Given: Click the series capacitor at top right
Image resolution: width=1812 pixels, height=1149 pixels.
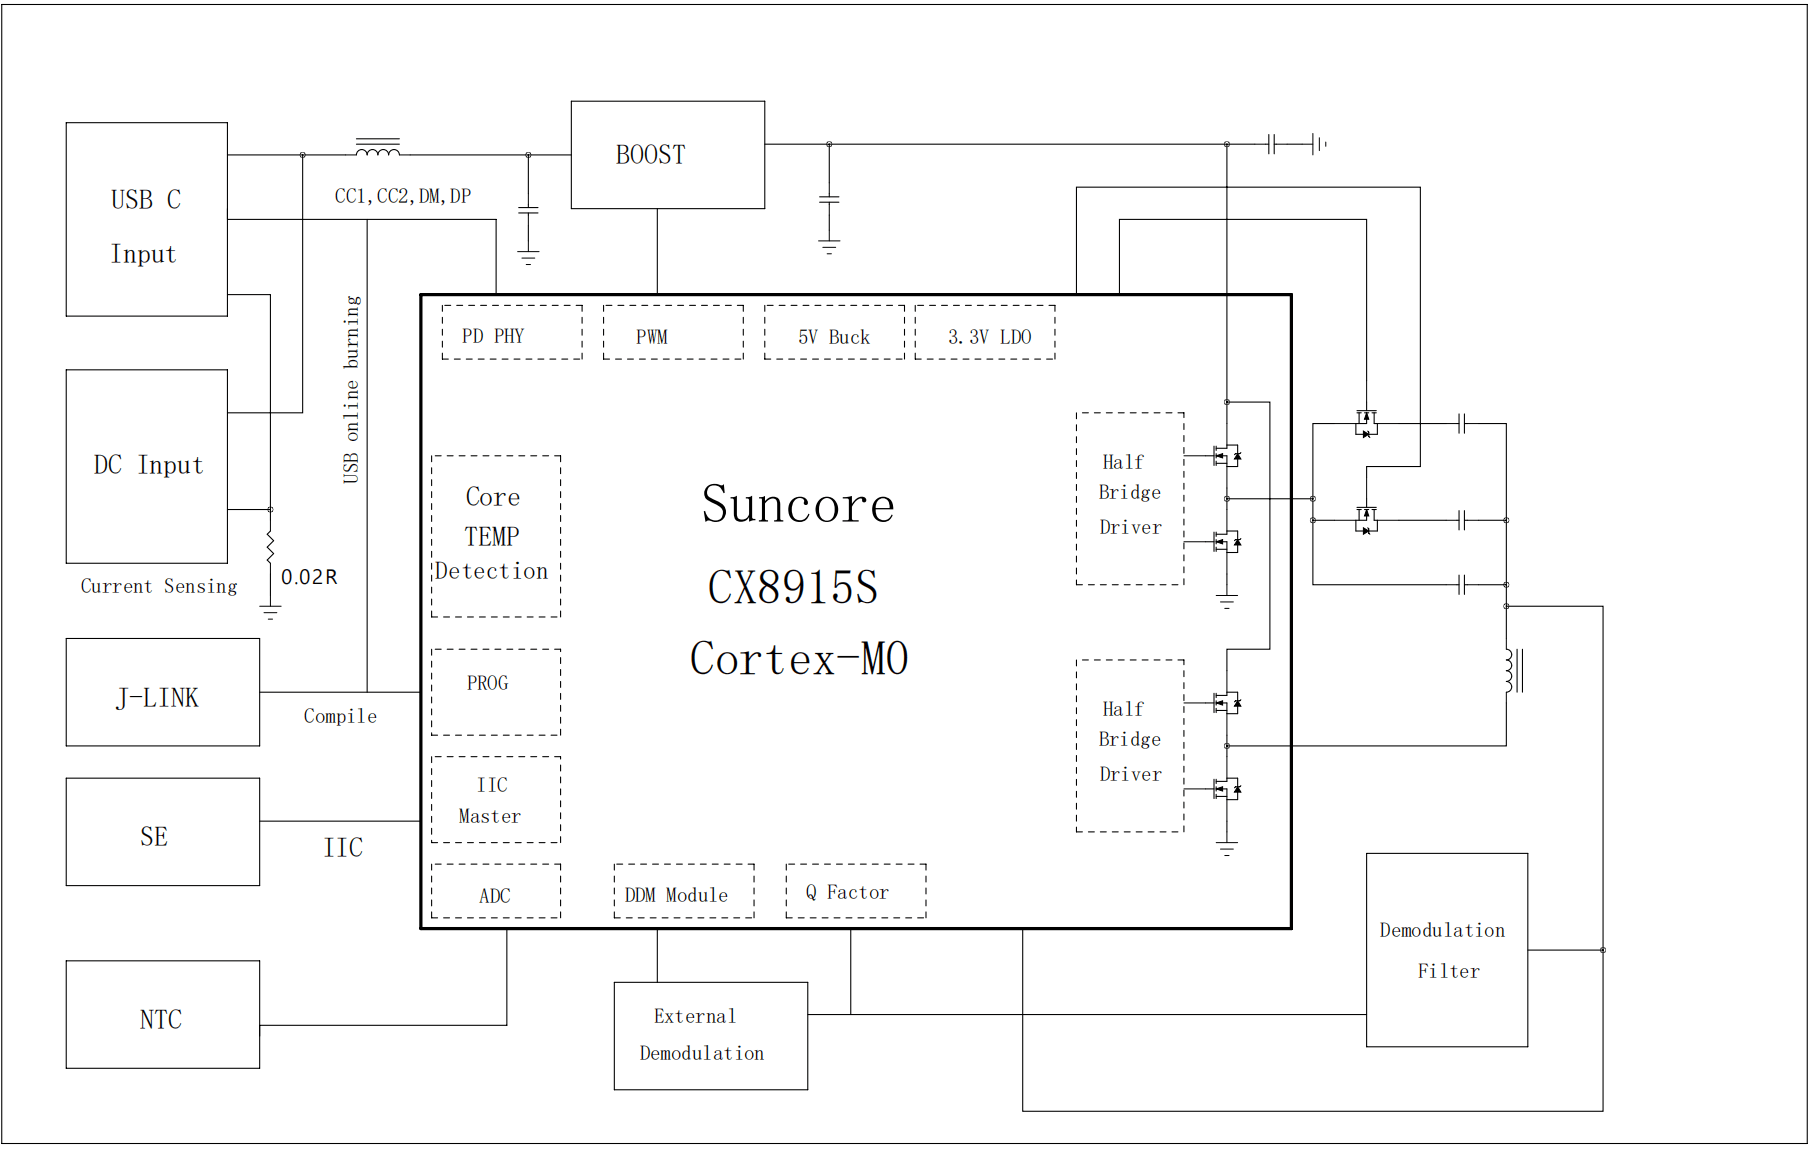Looking at the screenshot, I should click(x=1271, y=144).
